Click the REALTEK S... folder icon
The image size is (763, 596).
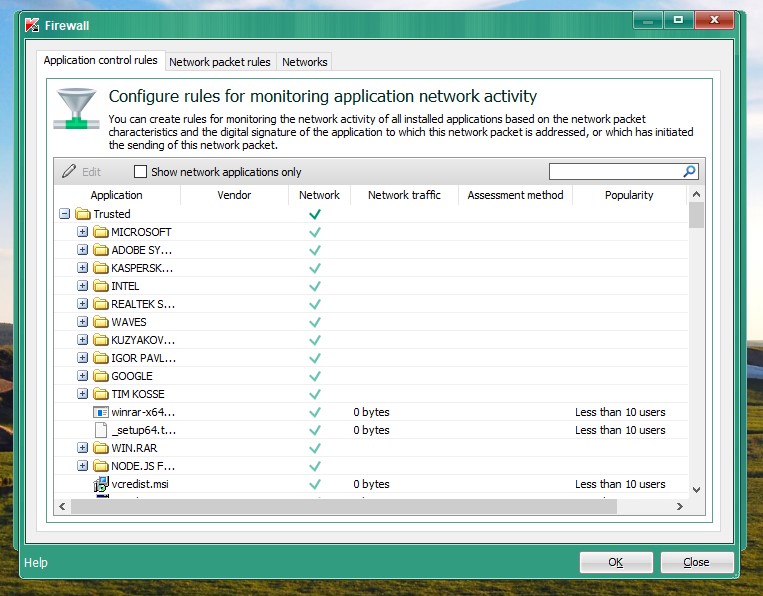point(101,304)
